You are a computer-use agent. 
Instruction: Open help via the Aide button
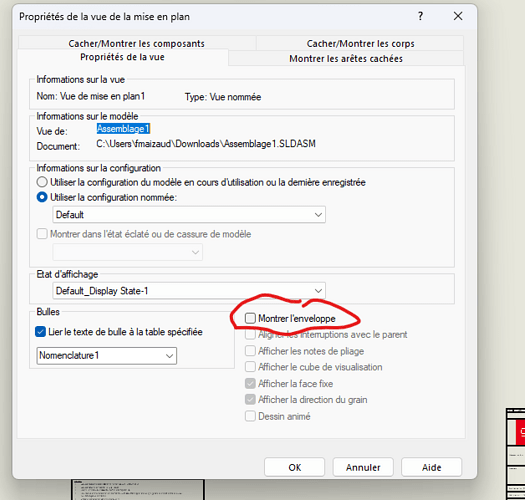click(x=431, y=467)
